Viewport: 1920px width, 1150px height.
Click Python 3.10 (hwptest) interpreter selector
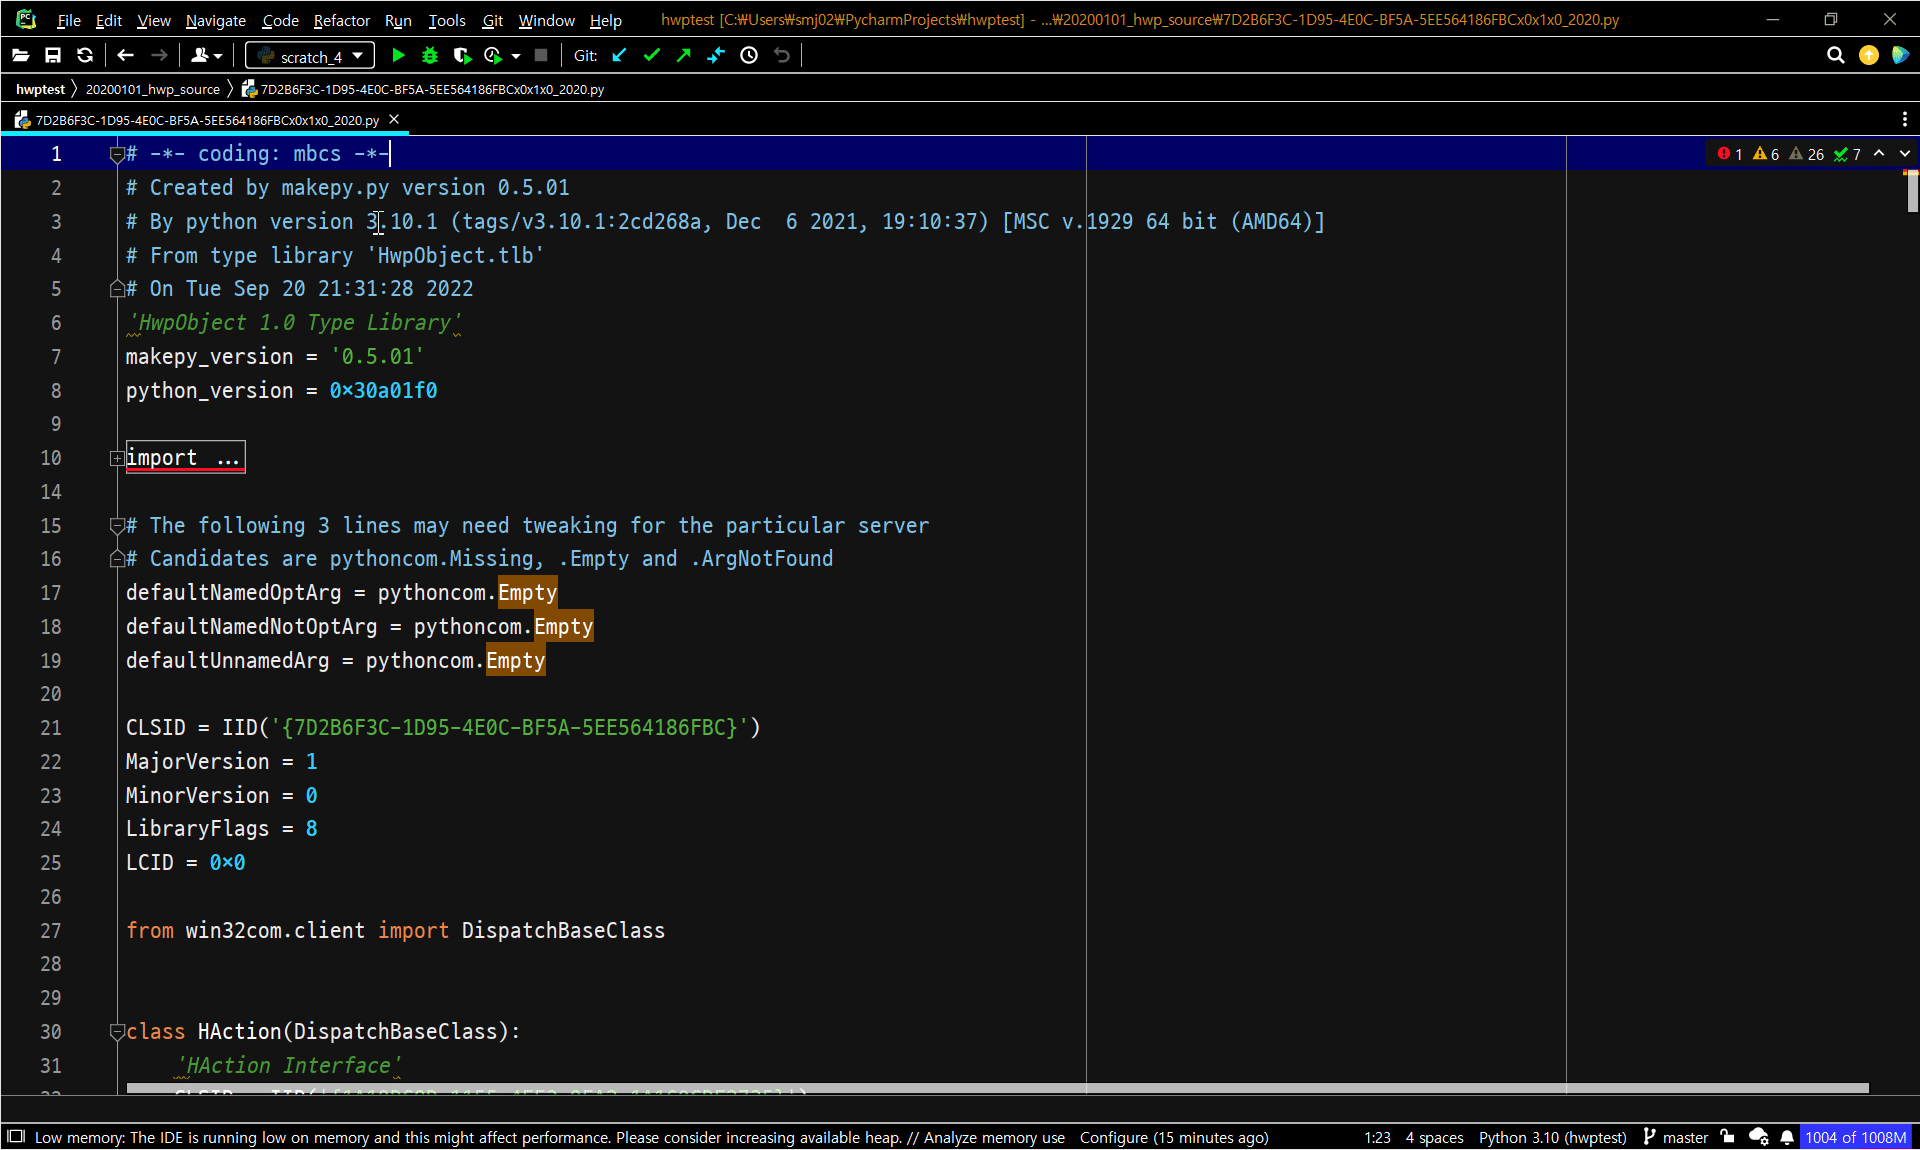pyautogui.click(x=1552, y=1137)
